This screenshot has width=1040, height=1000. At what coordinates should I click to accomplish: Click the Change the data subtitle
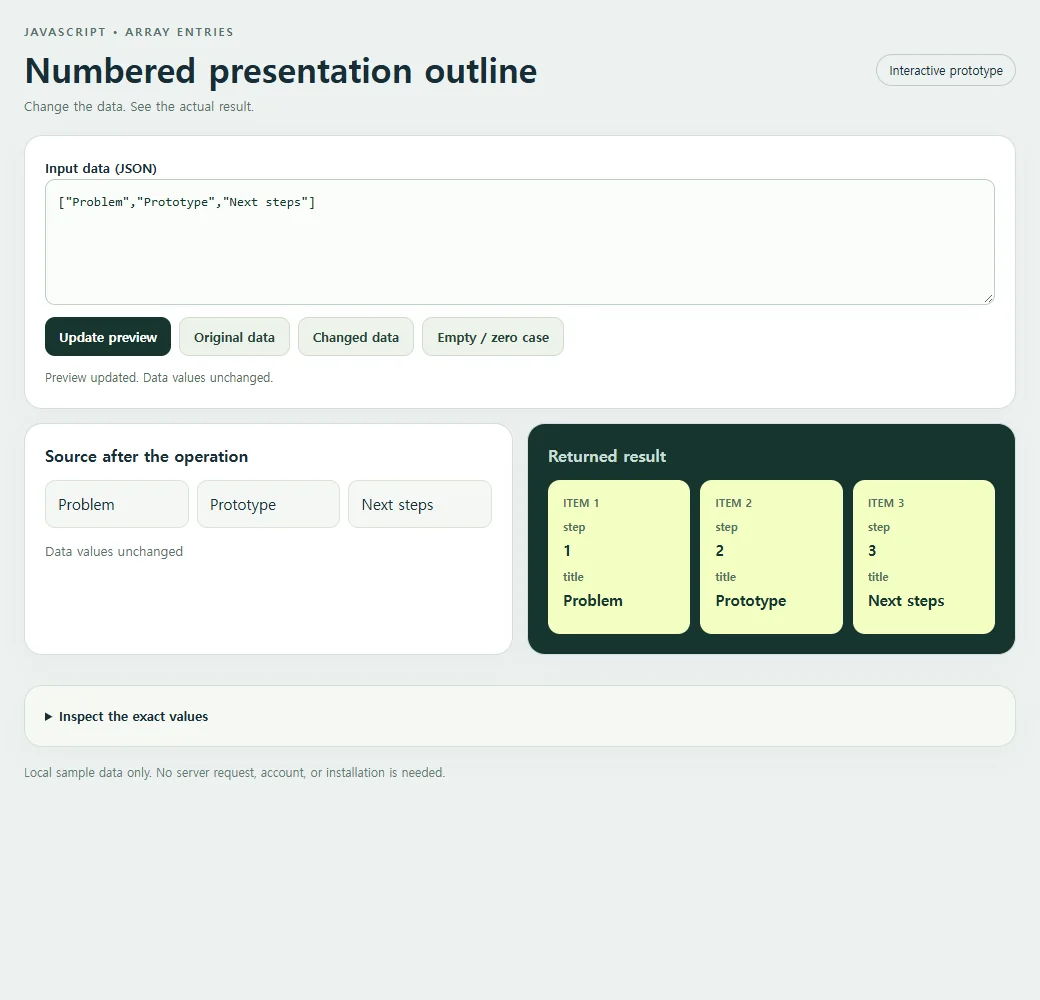pos(139,107)
